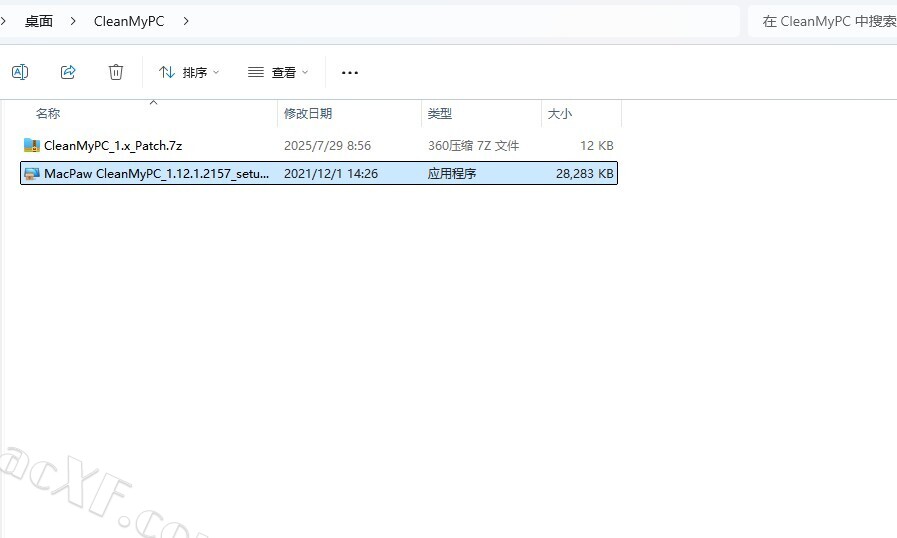The image size is (897, 538).
Task: Click date 2021/12/1 14:26 cell
Action: click(x=331, y=173)
